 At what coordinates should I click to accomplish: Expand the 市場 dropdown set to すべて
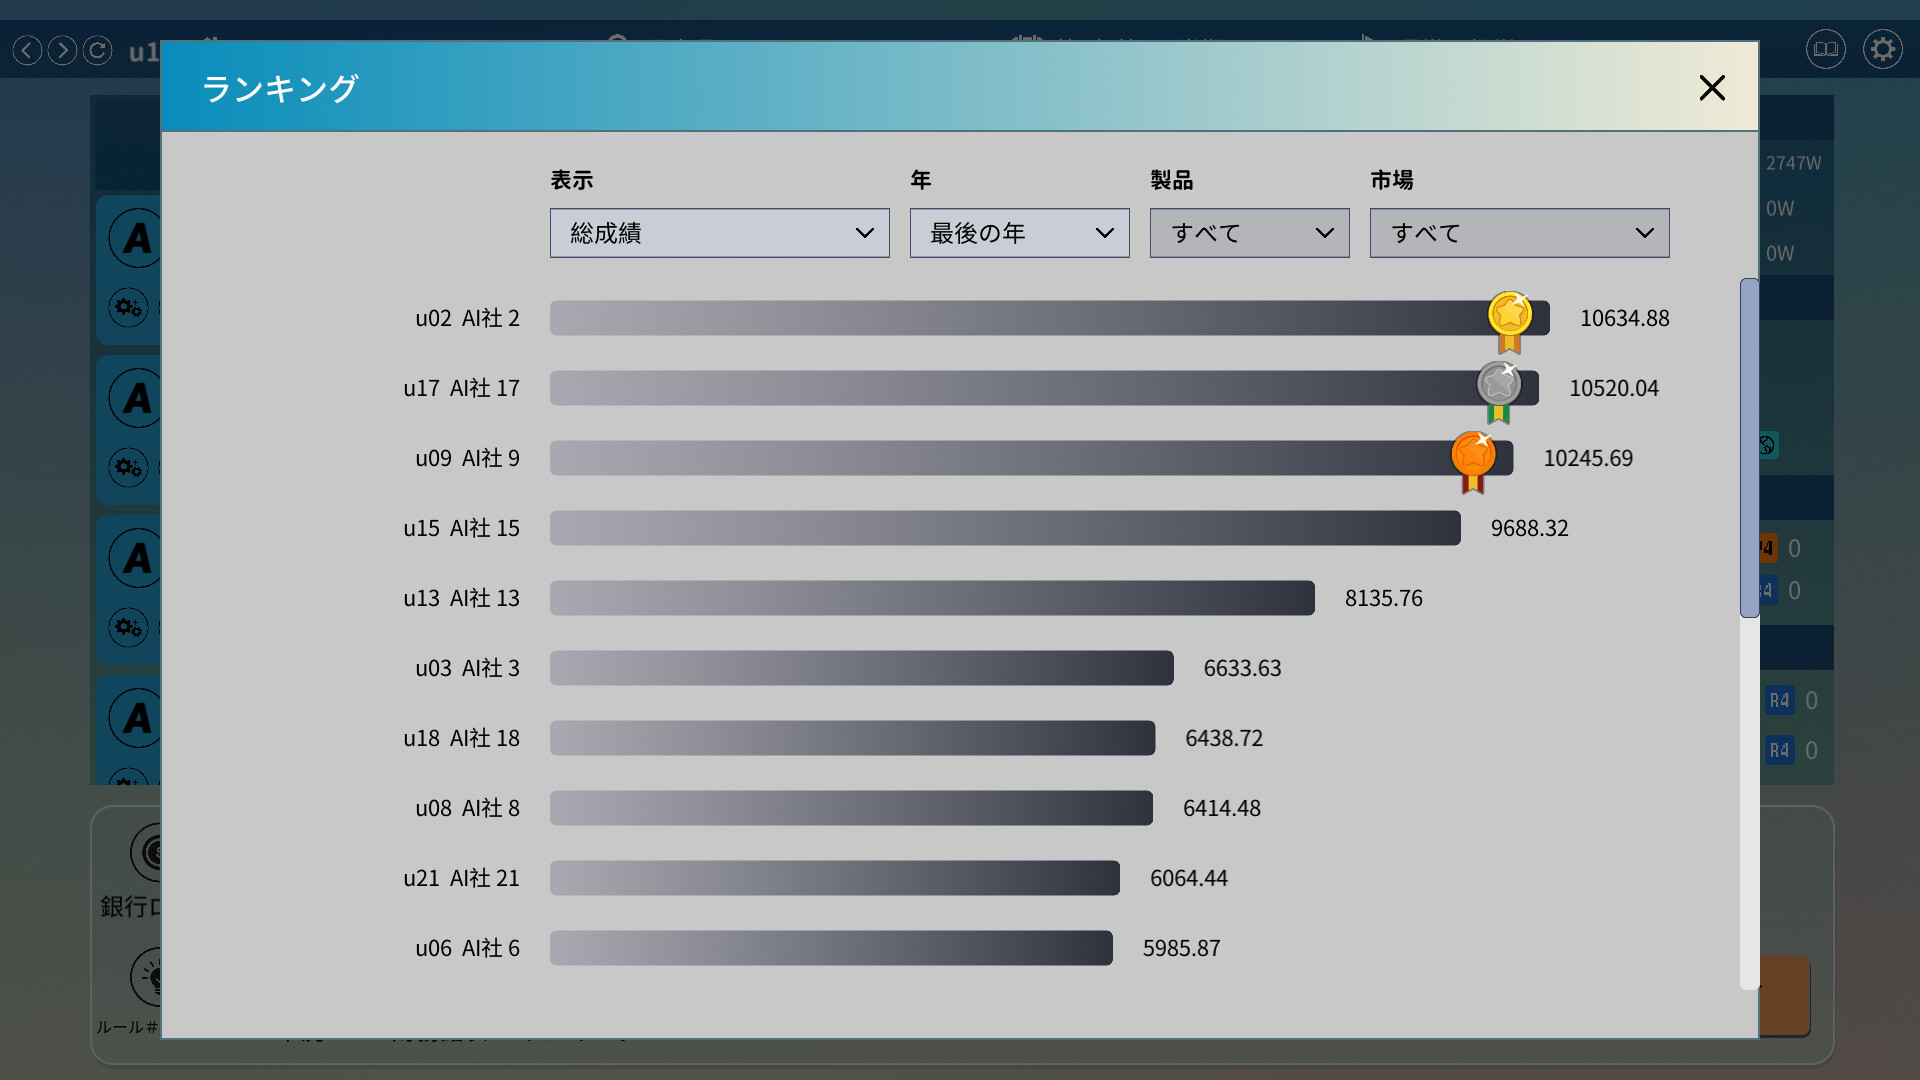1519,233
